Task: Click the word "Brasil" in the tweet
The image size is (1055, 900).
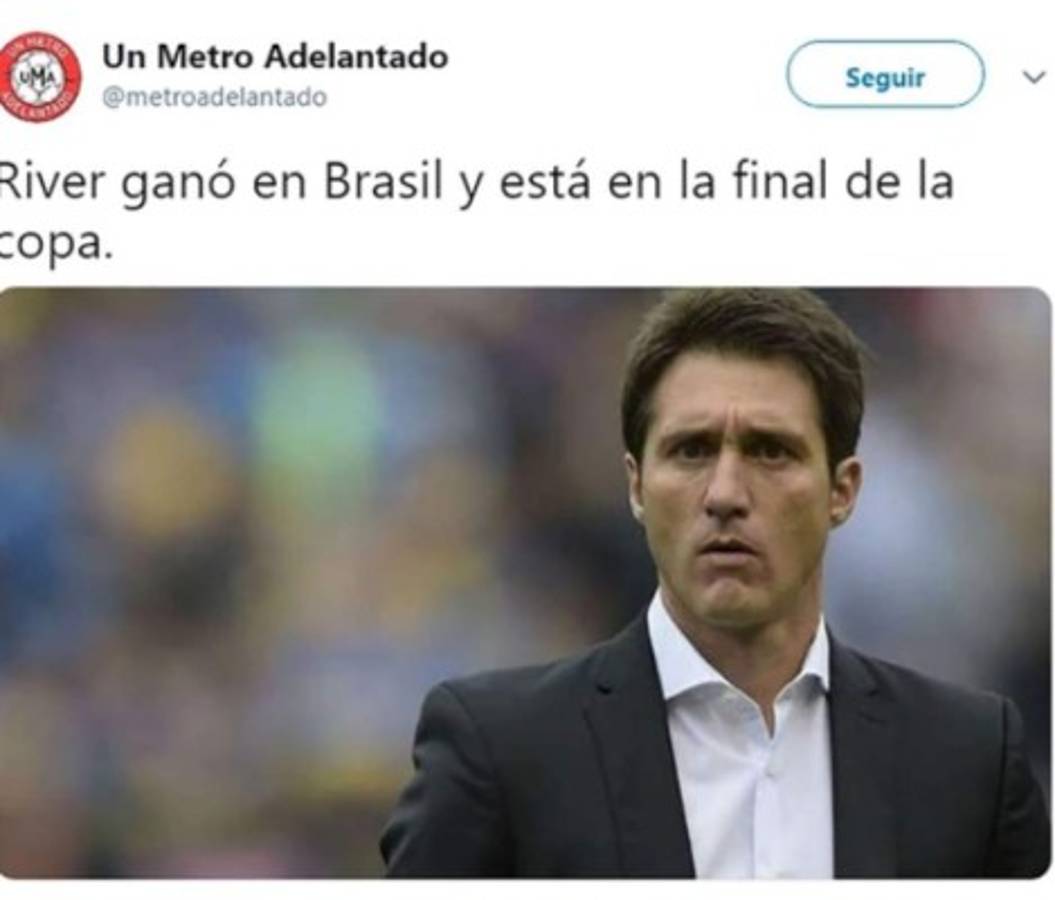Action: [383, 182]
